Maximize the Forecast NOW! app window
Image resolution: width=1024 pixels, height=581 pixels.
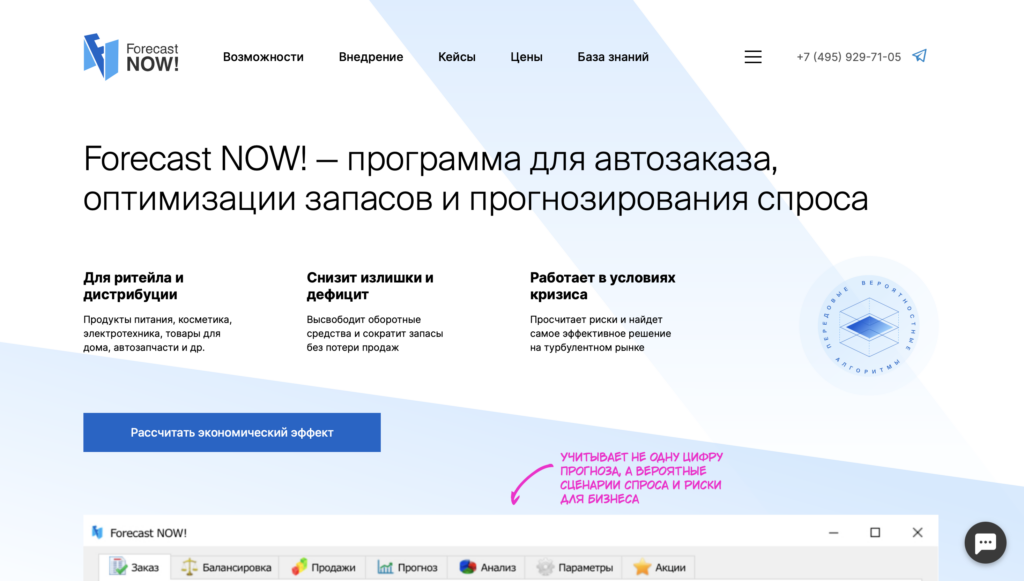tap(875, 533)
